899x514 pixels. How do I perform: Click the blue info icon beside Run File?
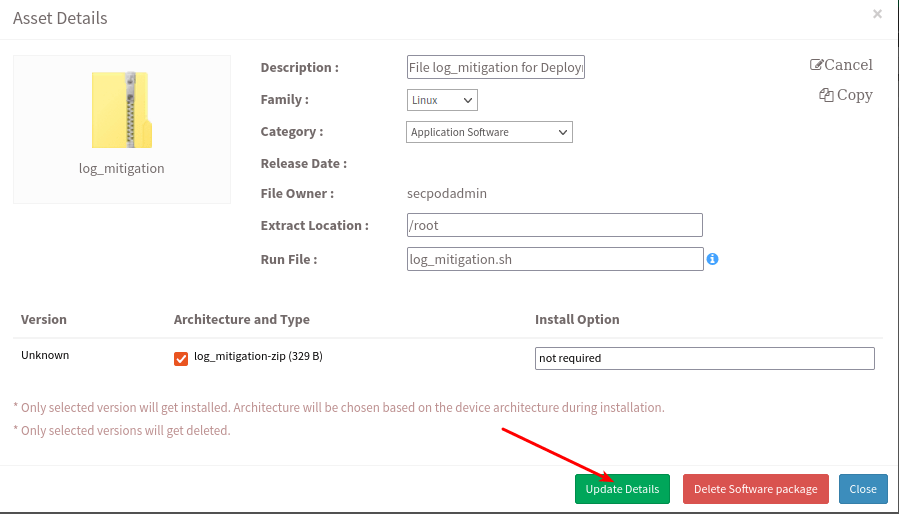point(713,259)
